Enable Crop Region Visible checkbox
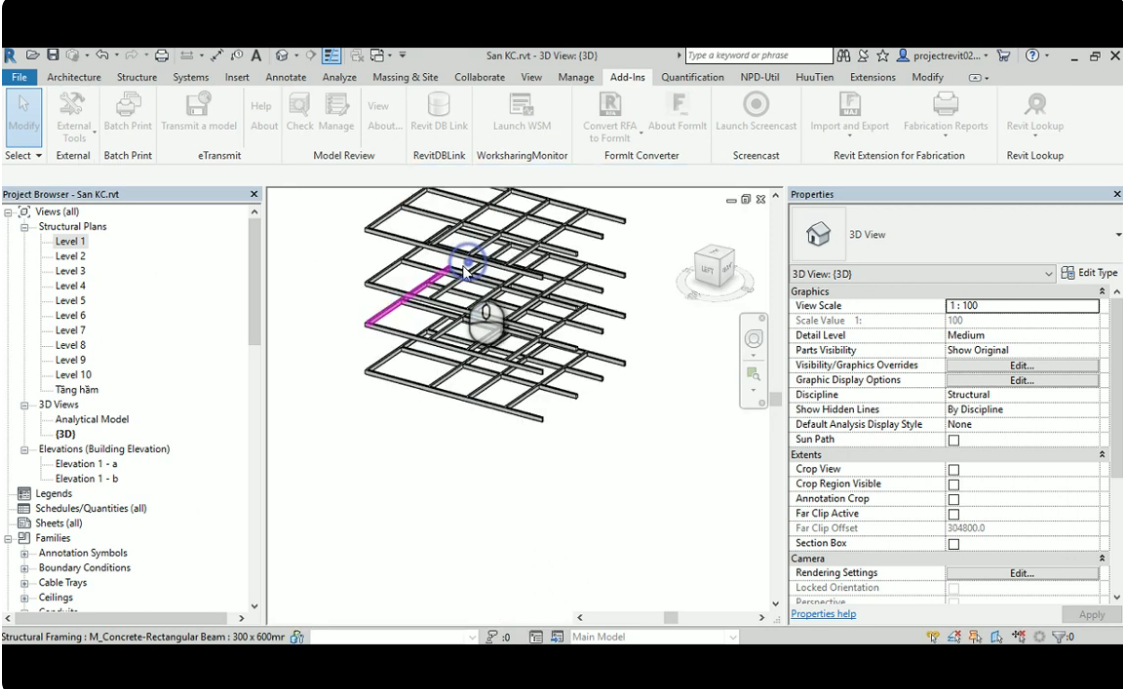Viewport: 1123px width, 689px height. 953,485
